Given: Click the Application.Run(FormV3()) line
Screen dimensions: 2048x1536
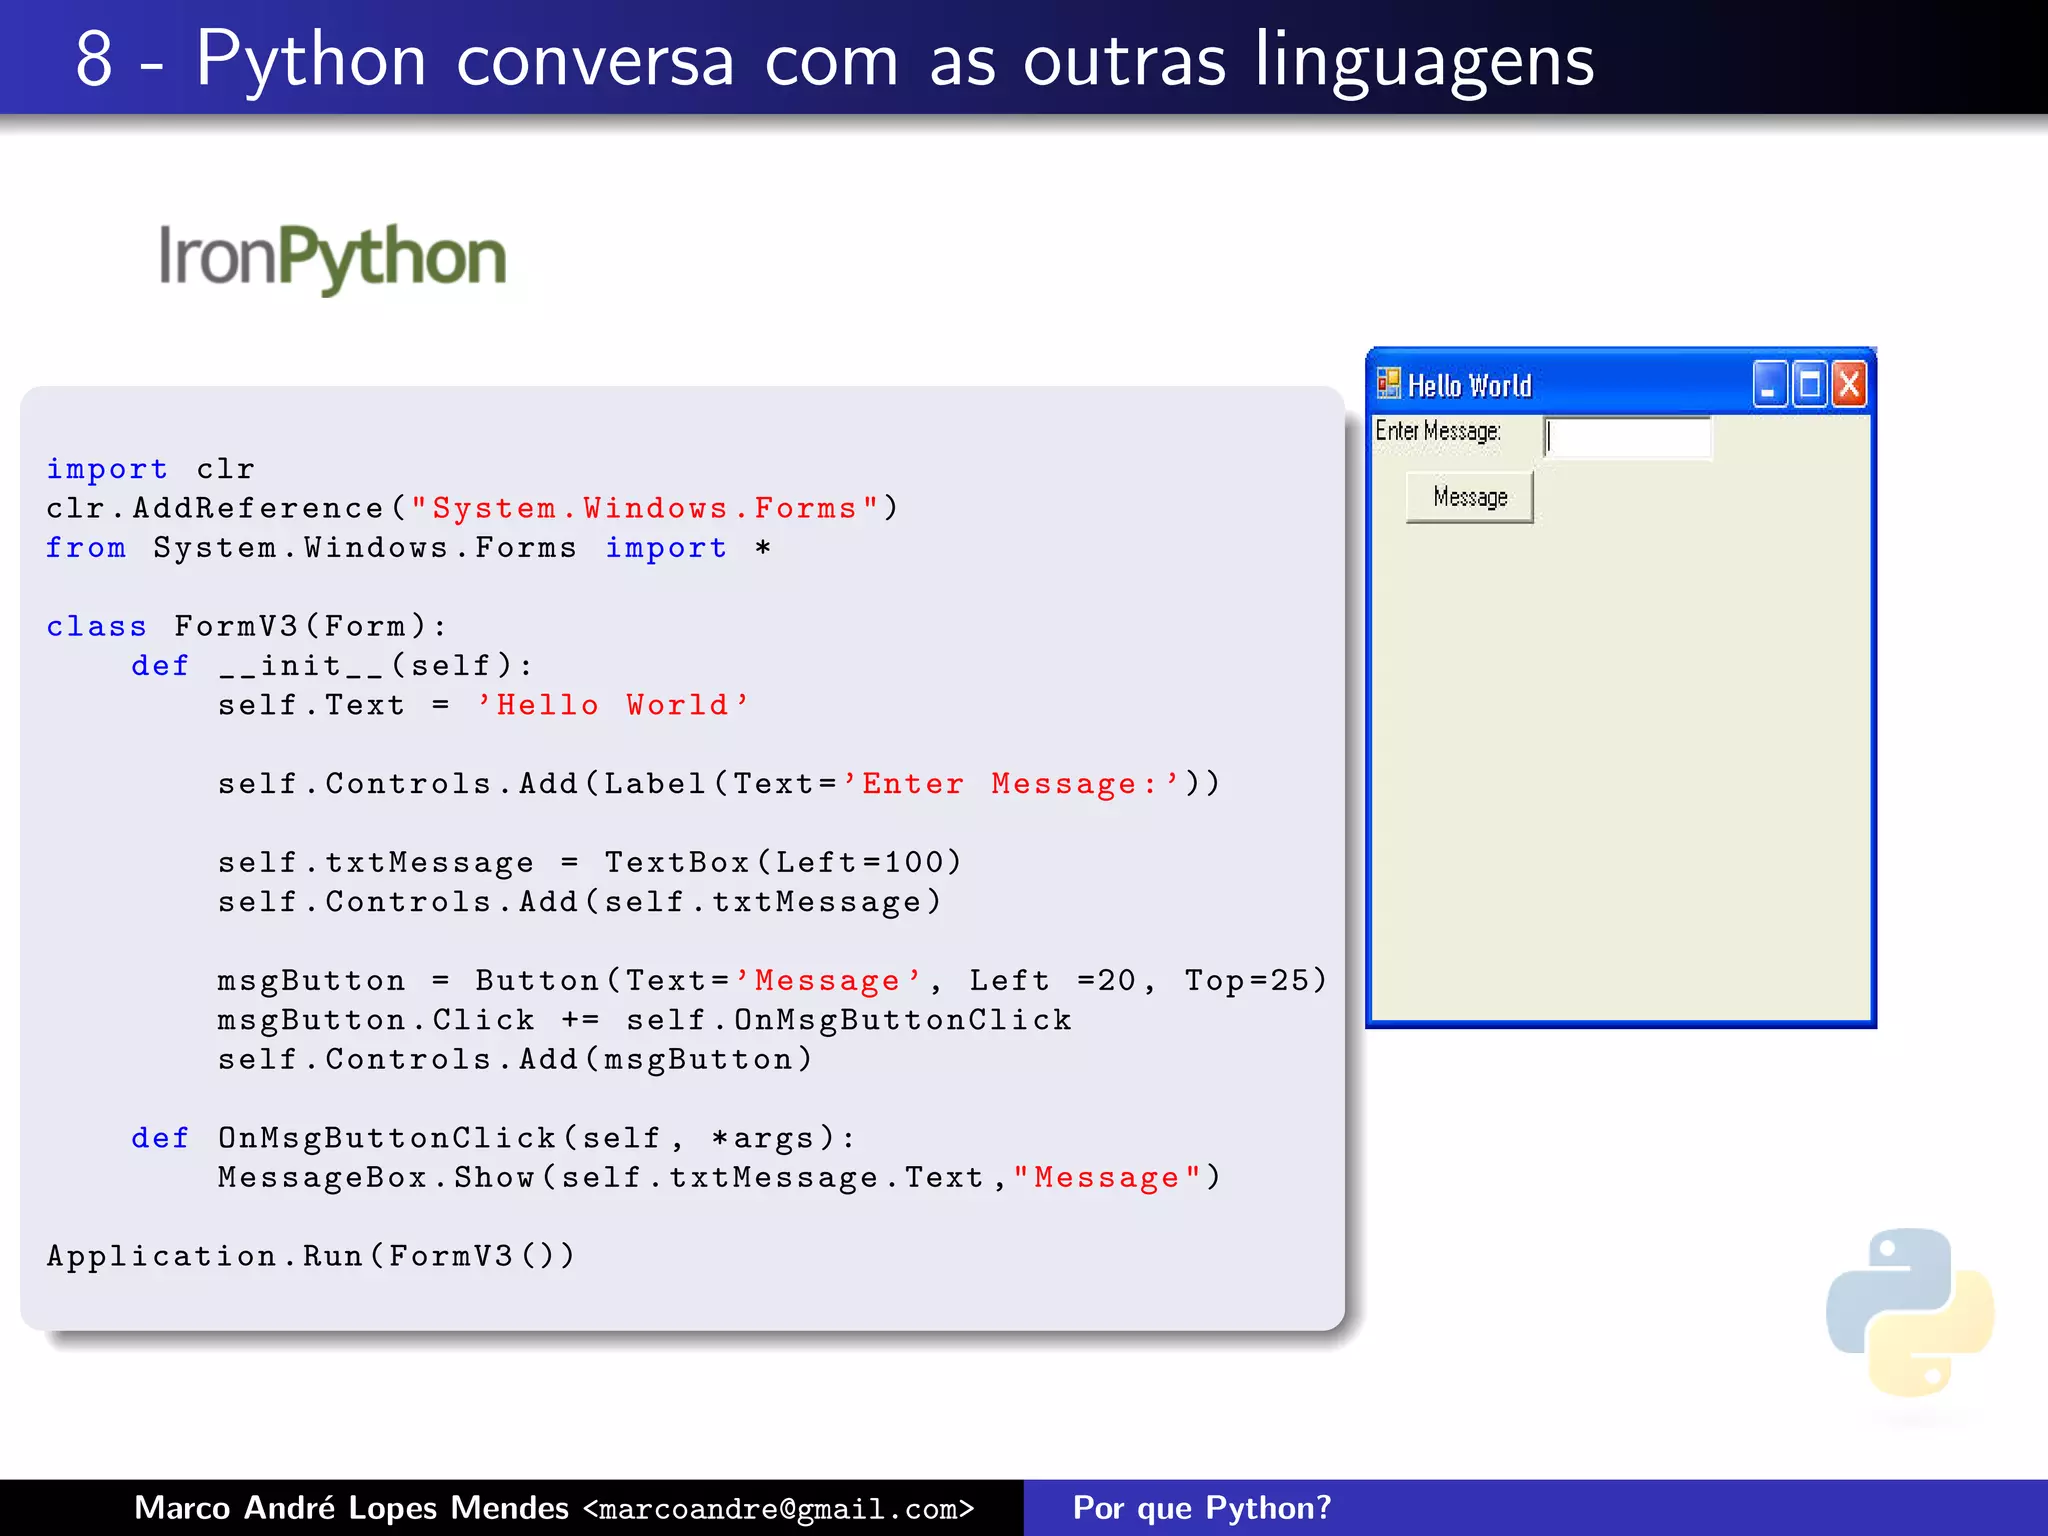Looking at the screenshot, I should coord(311,1256).
